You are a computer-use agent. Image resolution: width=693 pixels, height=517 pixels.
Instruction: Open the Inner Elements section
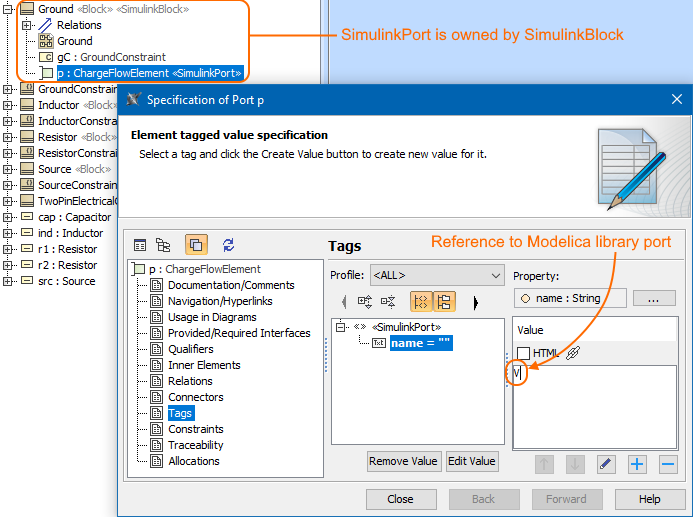[x=204, y=365]
